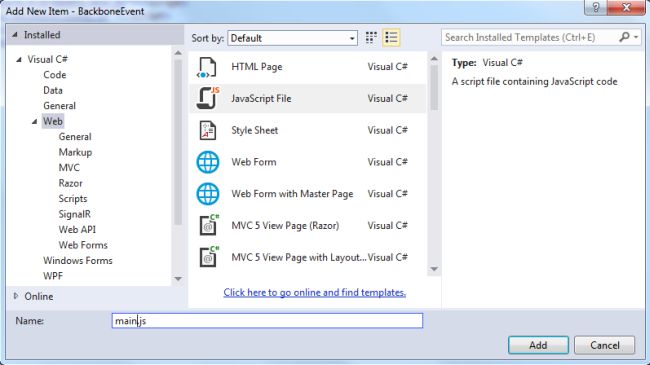650x365 pixels.
Task: Select the JavaScript File template icon
Action: pyautogui.click(x=208, y=98)
